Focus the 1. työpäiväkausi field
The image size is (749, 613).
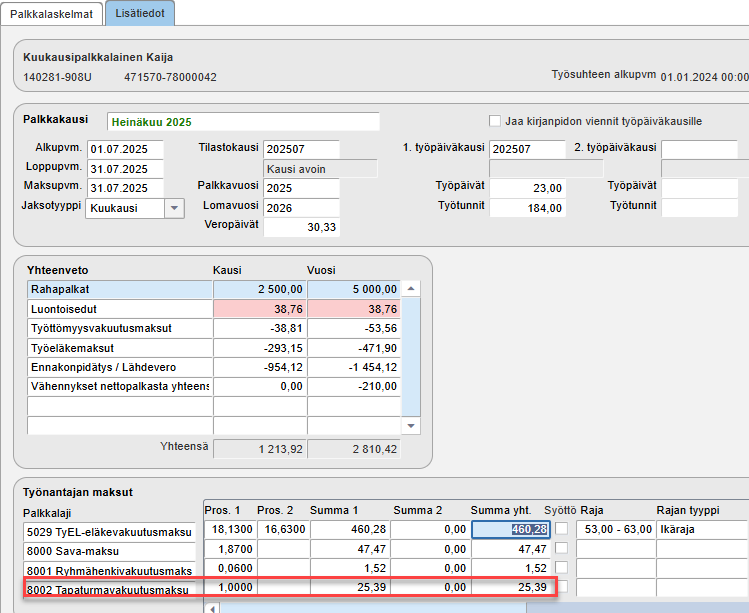(x=528, y=149)
